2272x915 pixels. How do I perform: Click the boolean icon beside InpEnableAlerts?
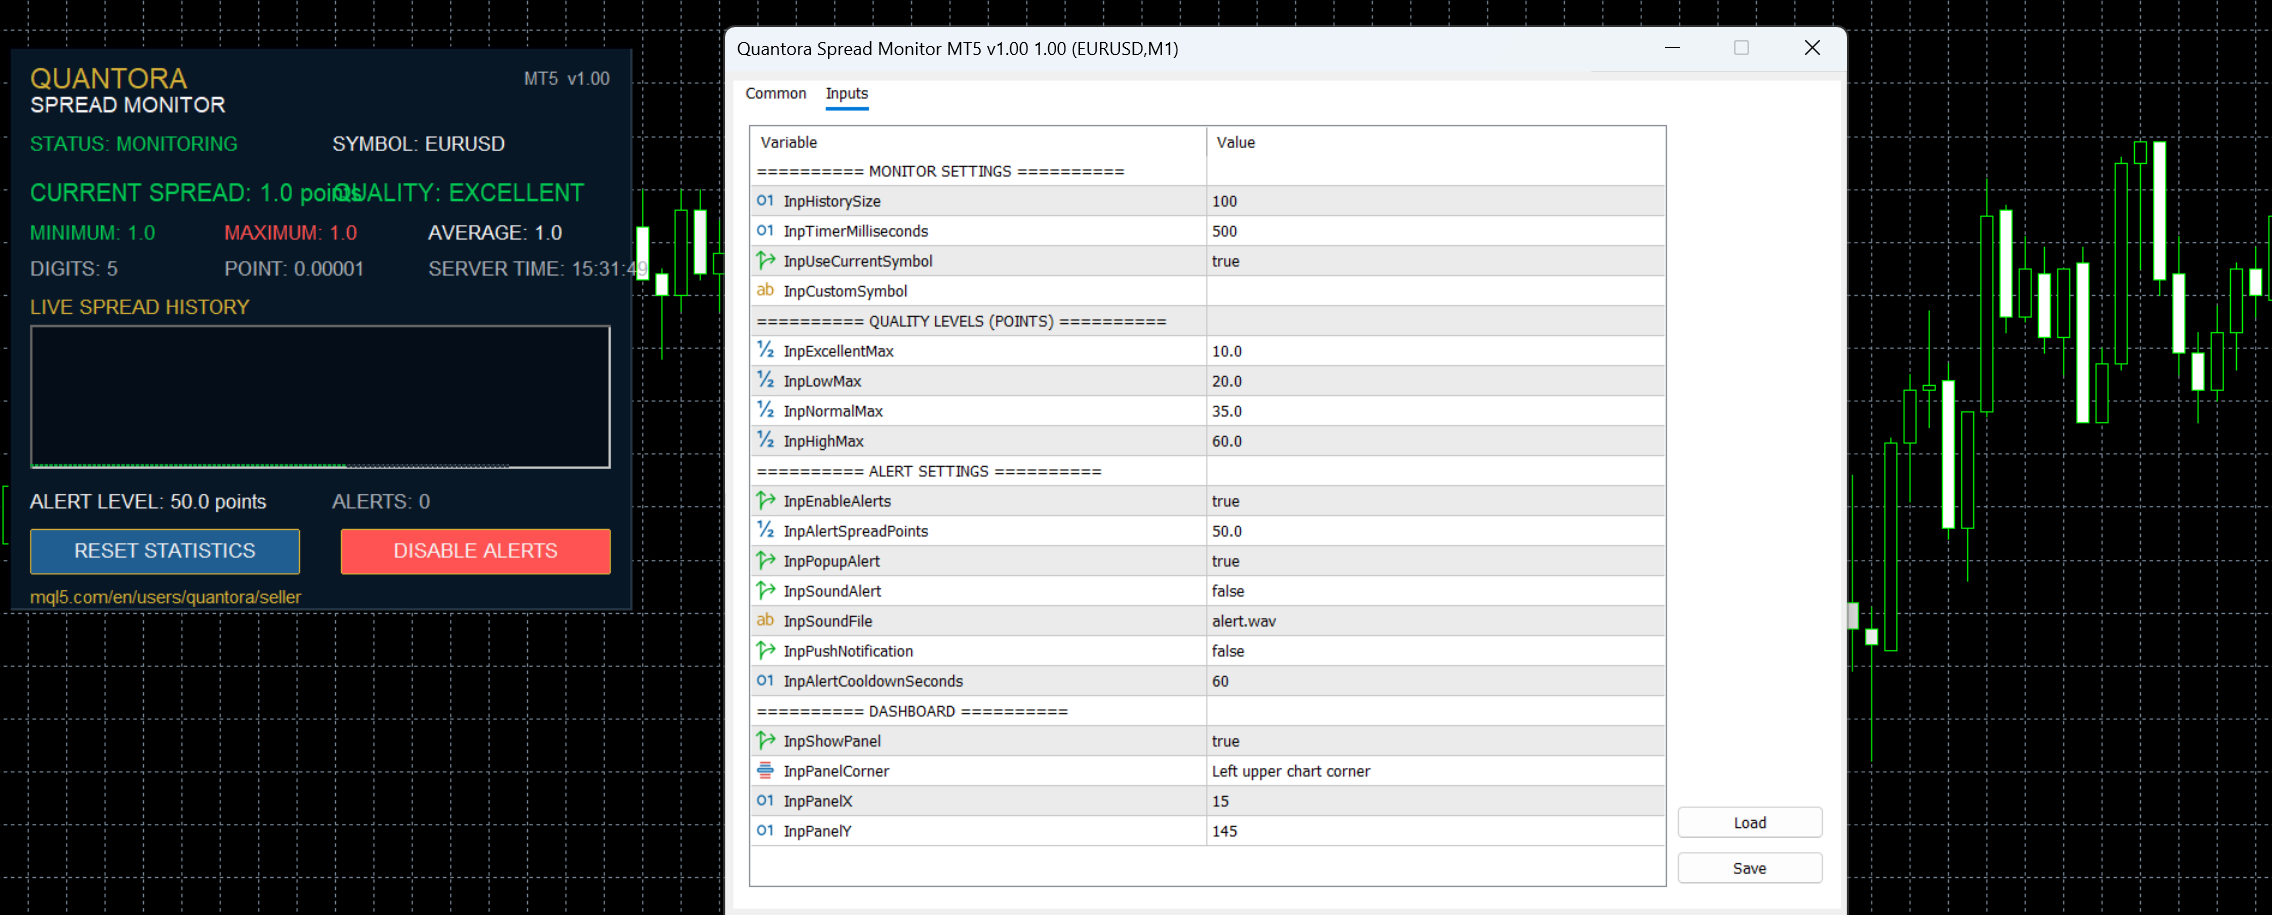click(765, 501)
